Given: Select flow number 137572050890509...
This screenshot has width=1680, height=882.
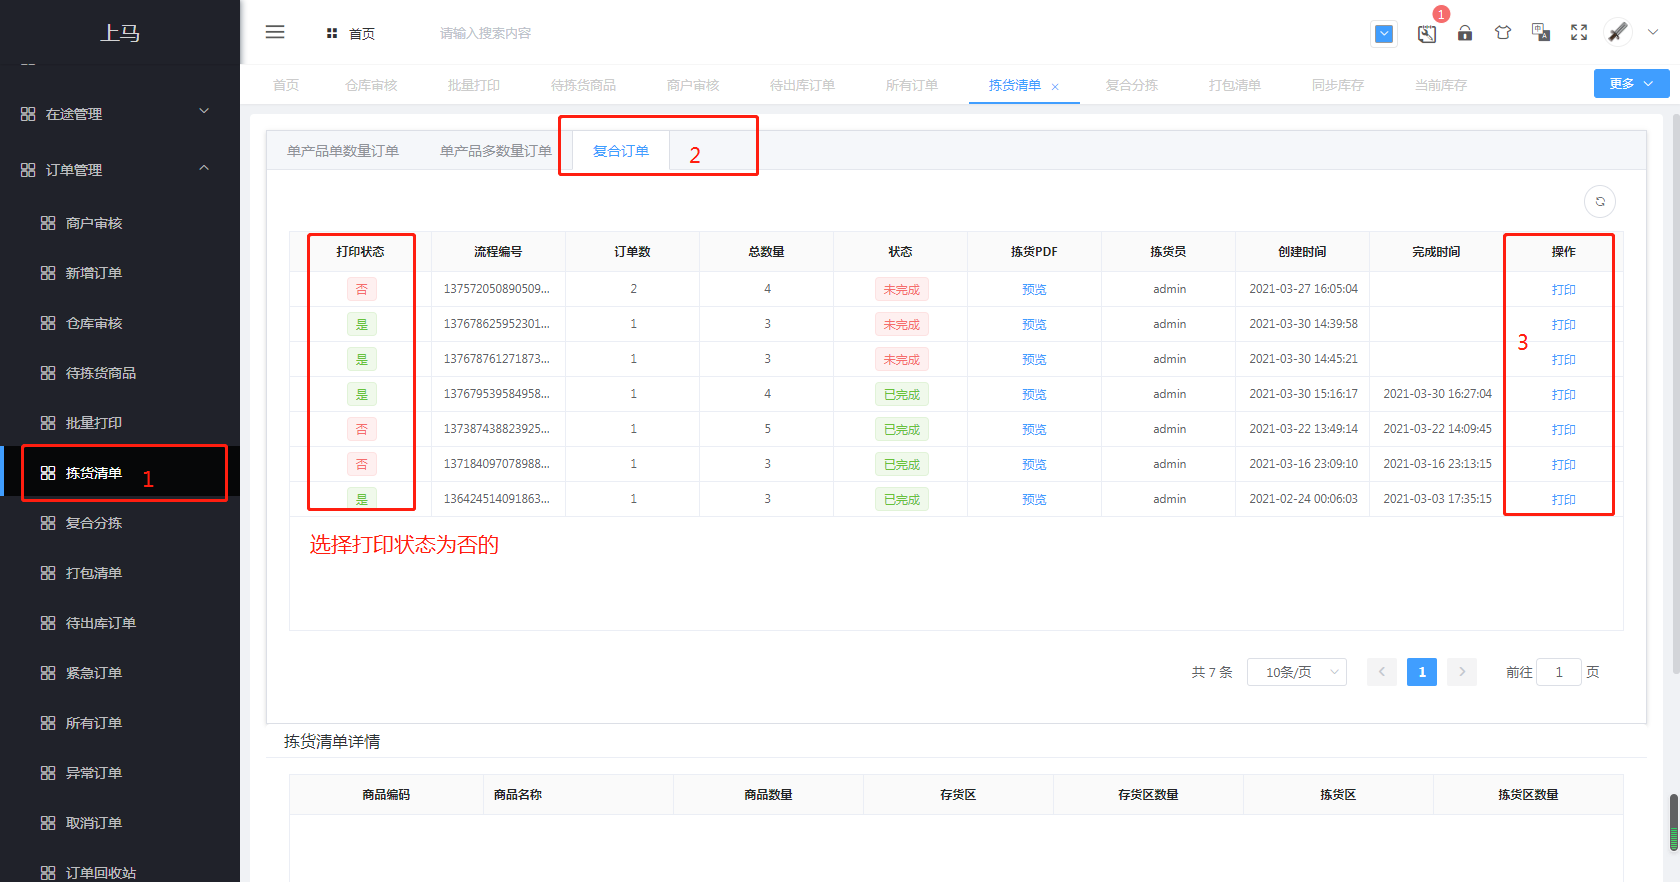Looking at the screenshot, I should 497,289.
